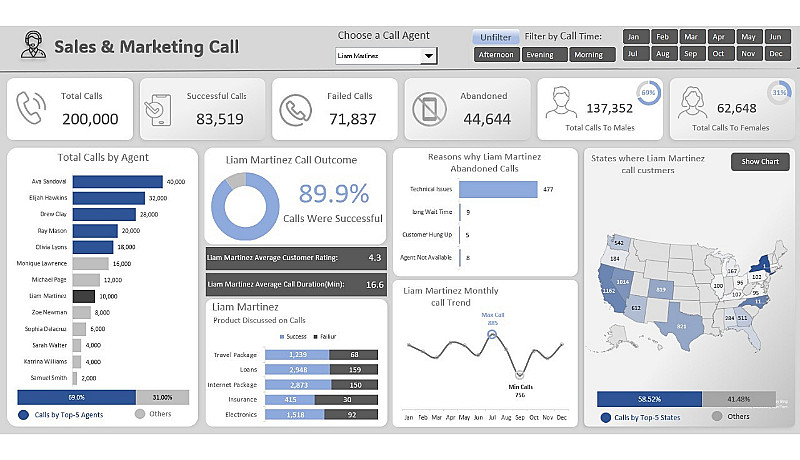Open the Call Agent dropdown arrow
Image resolution: width=800 pixels, height=460 pixels.
(429, 56)
